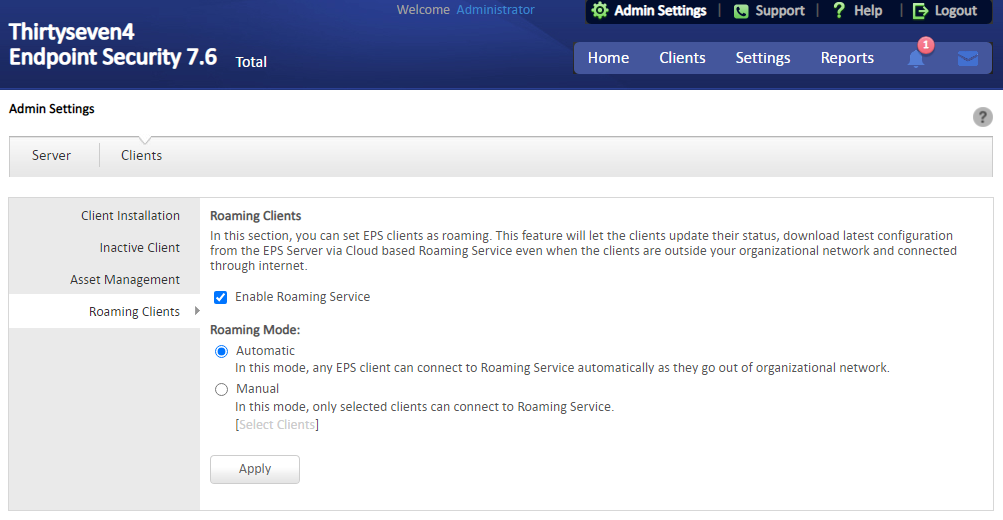This screenshot has width=1003, height=520.
Task: Click the Admin Settings text link
Action: [660, 11]
